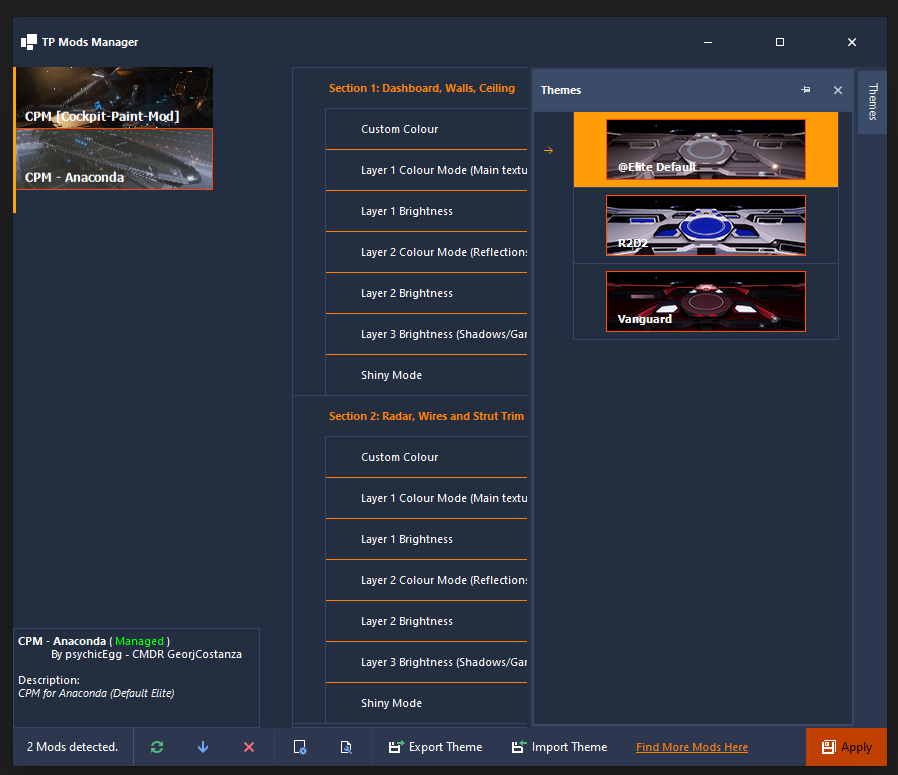898x775 pixels.
Task: Select Shiny Mode in Section 1
Action: (426, 375)
